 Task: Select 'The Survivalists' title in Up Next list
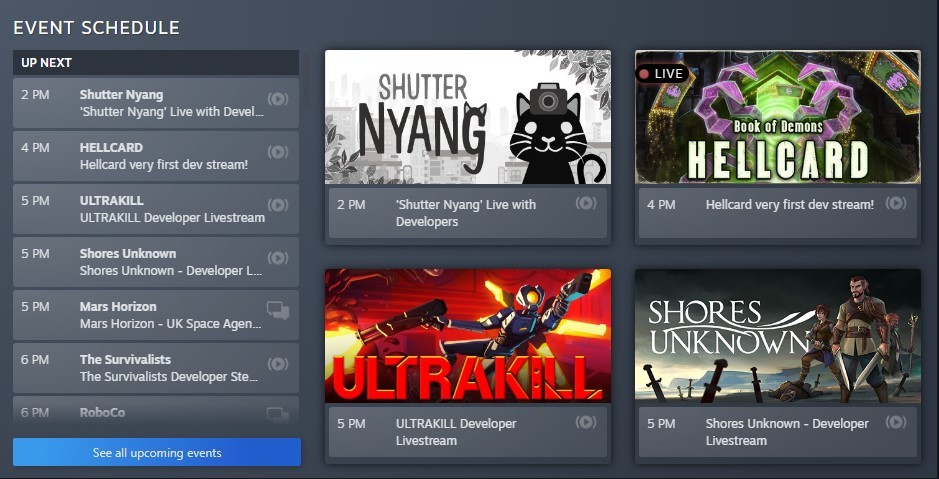pyautogui.click(x=125, y=359)
